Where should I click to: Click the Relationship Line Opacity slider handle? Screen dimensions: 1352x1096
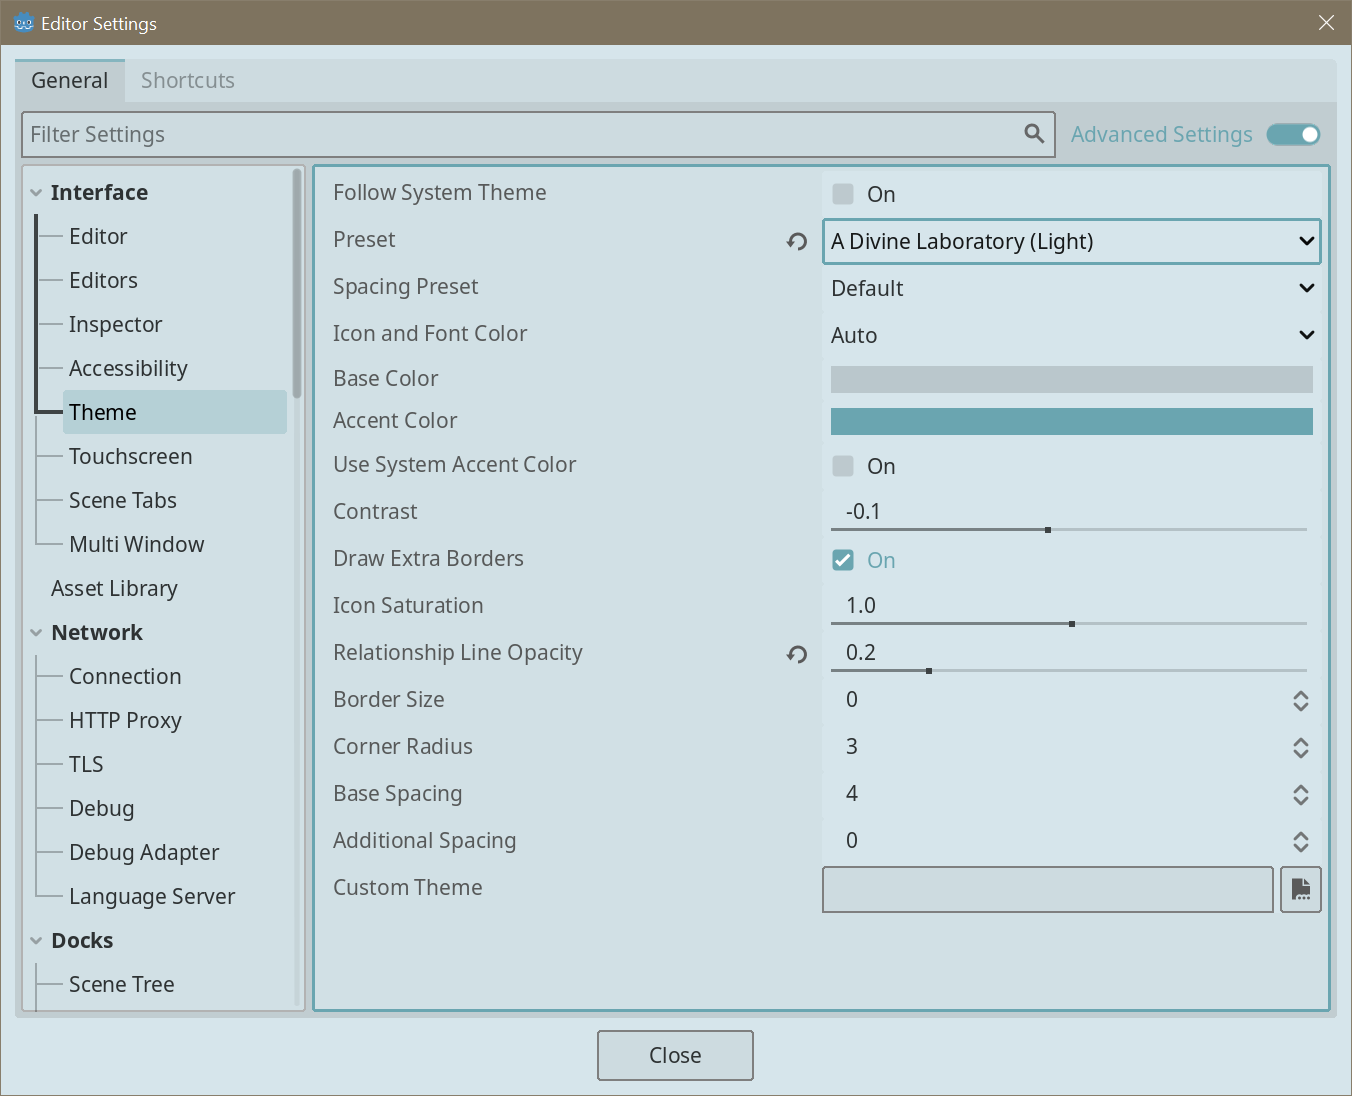coord(929,671)
